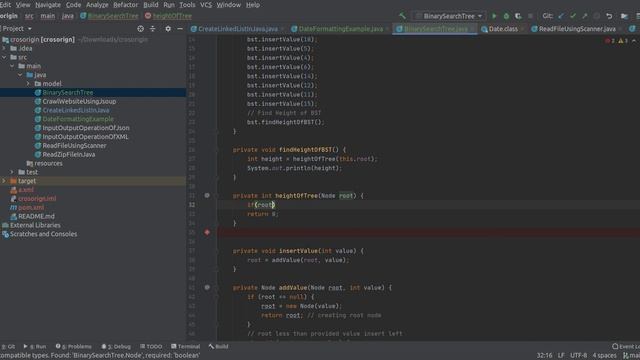Open the Problems tool window
Viewport: 640px width, 360px height.
[73, 347]
